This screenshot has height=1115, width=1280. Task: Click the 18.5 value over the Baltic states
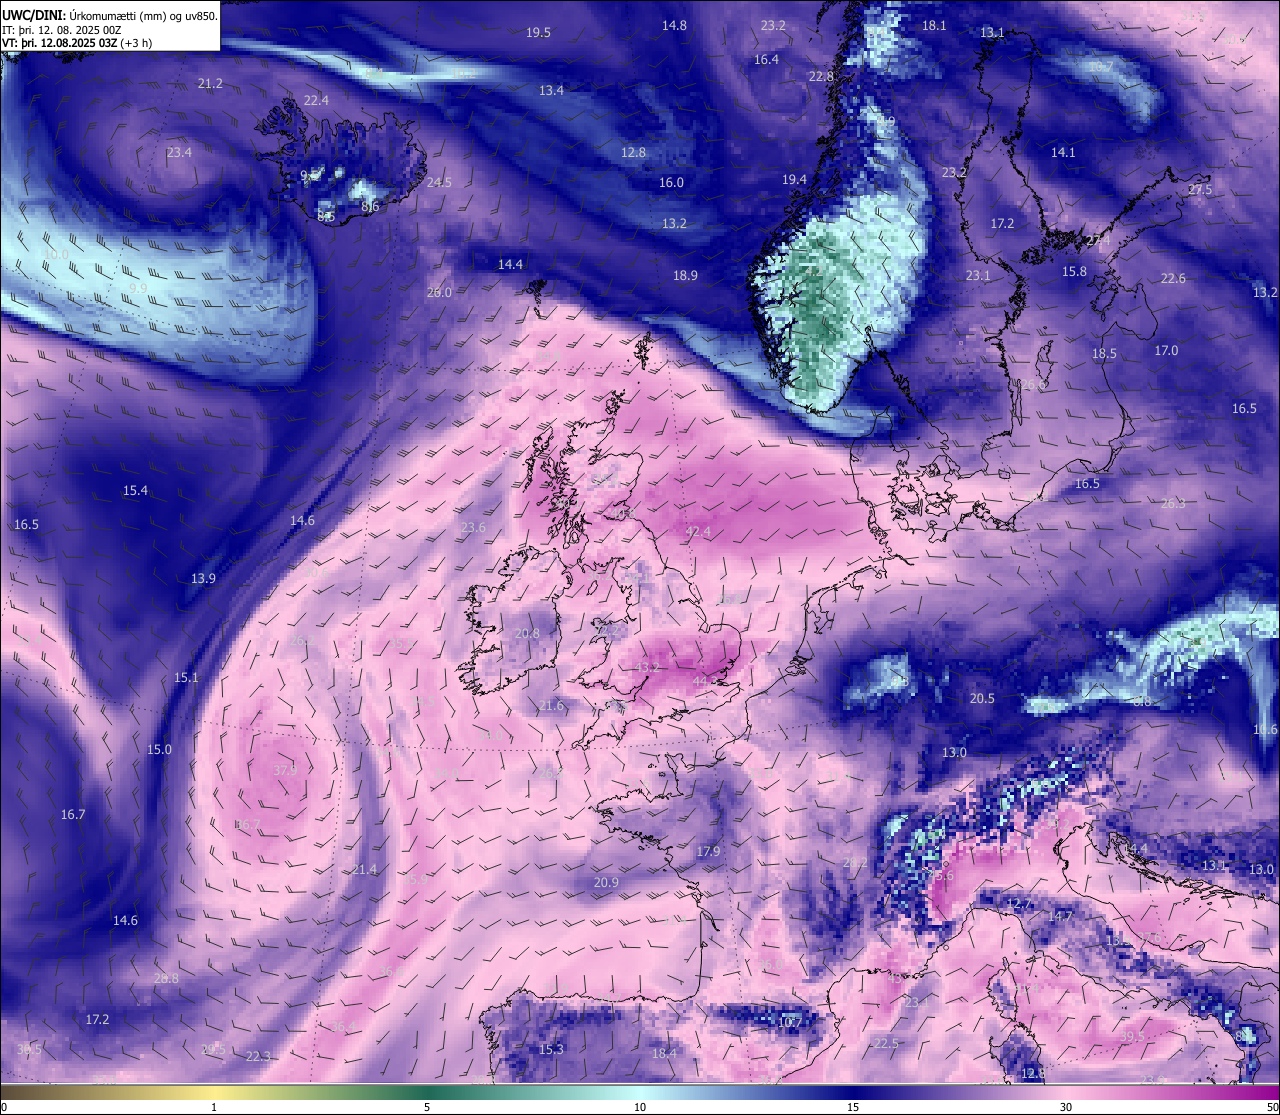(x=1104, y=354)
